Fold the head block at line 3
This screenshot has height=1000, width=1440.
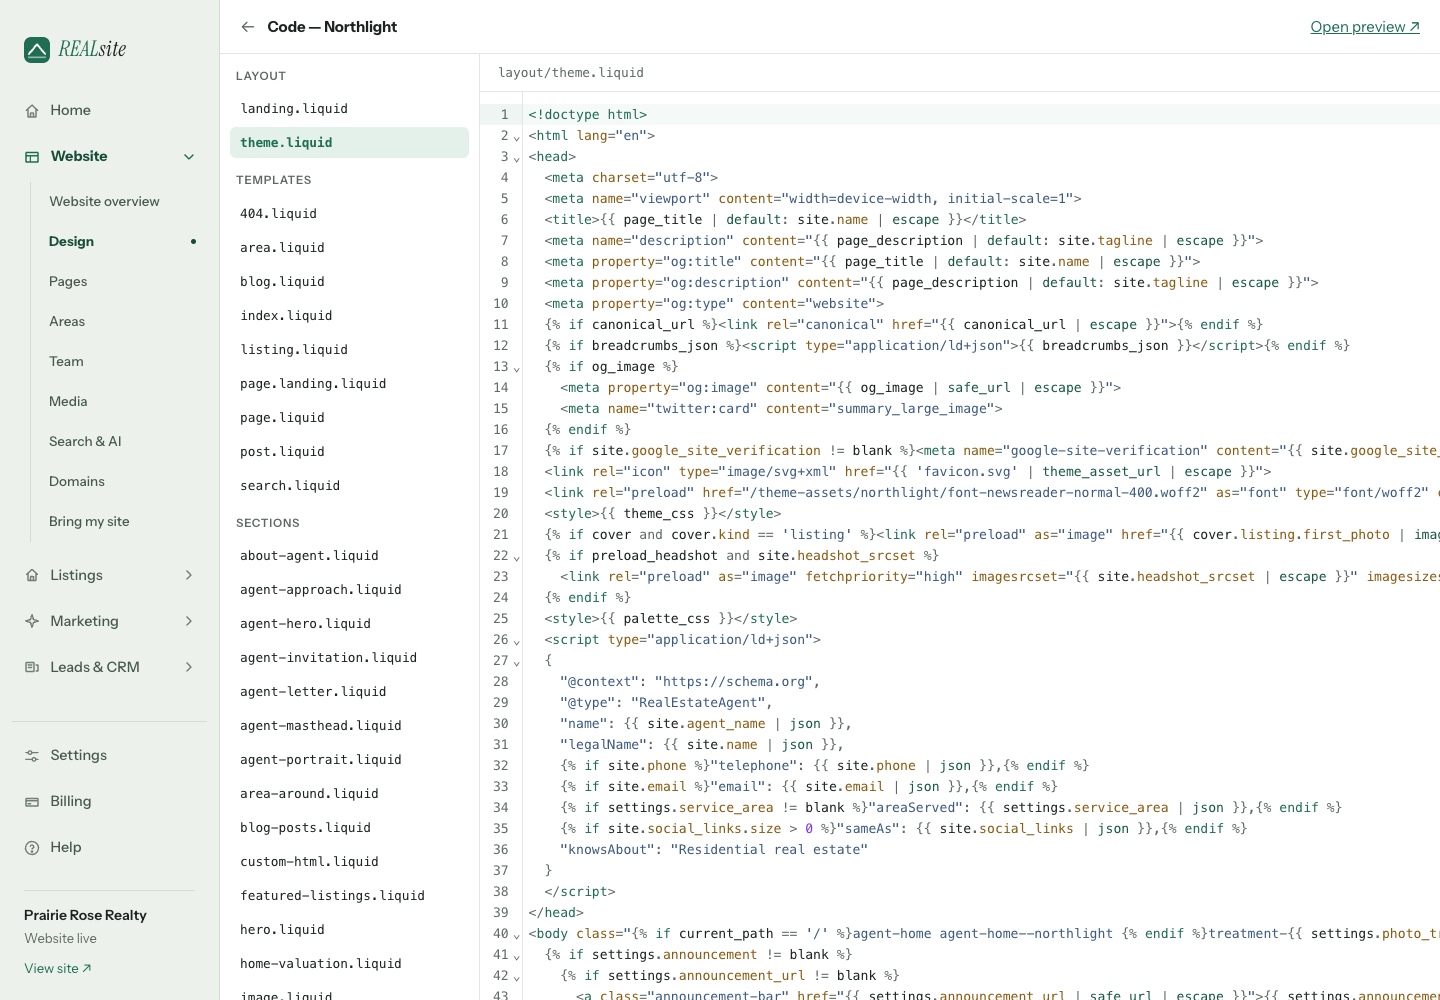[517, 158]
